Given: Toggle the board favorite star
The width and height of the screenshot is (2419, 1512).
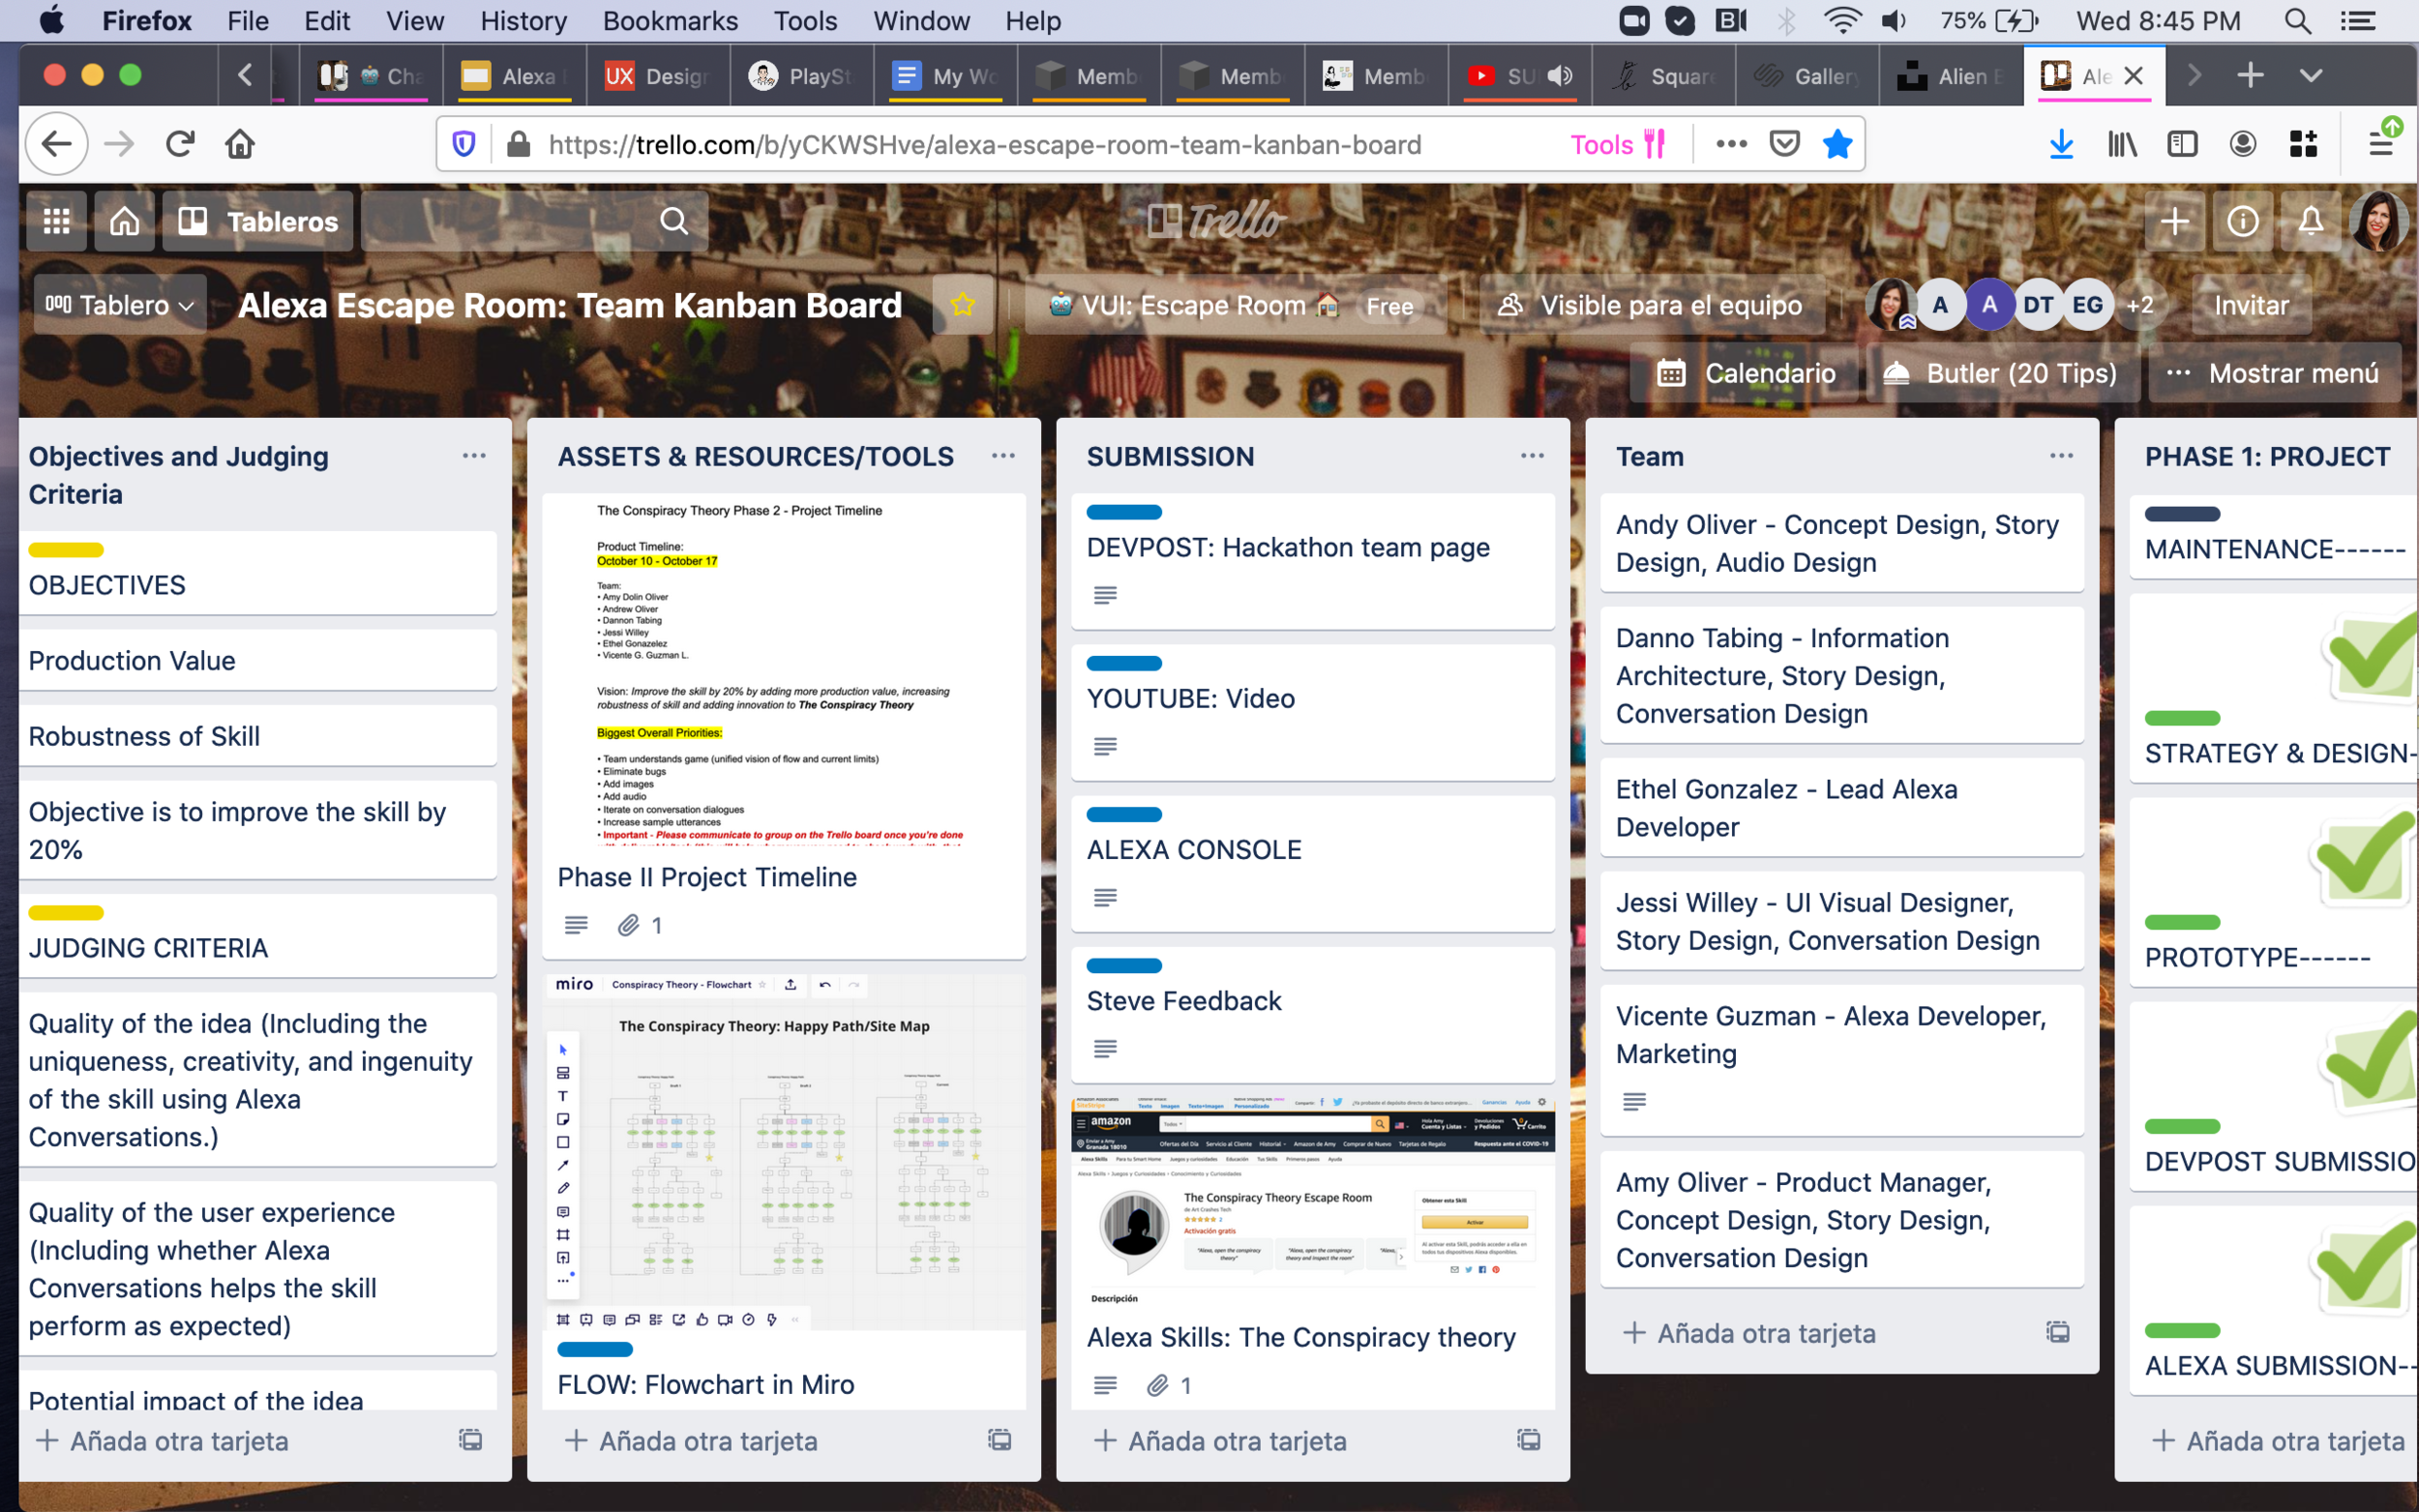Looking at the screenshot, I should pos(962,305).
